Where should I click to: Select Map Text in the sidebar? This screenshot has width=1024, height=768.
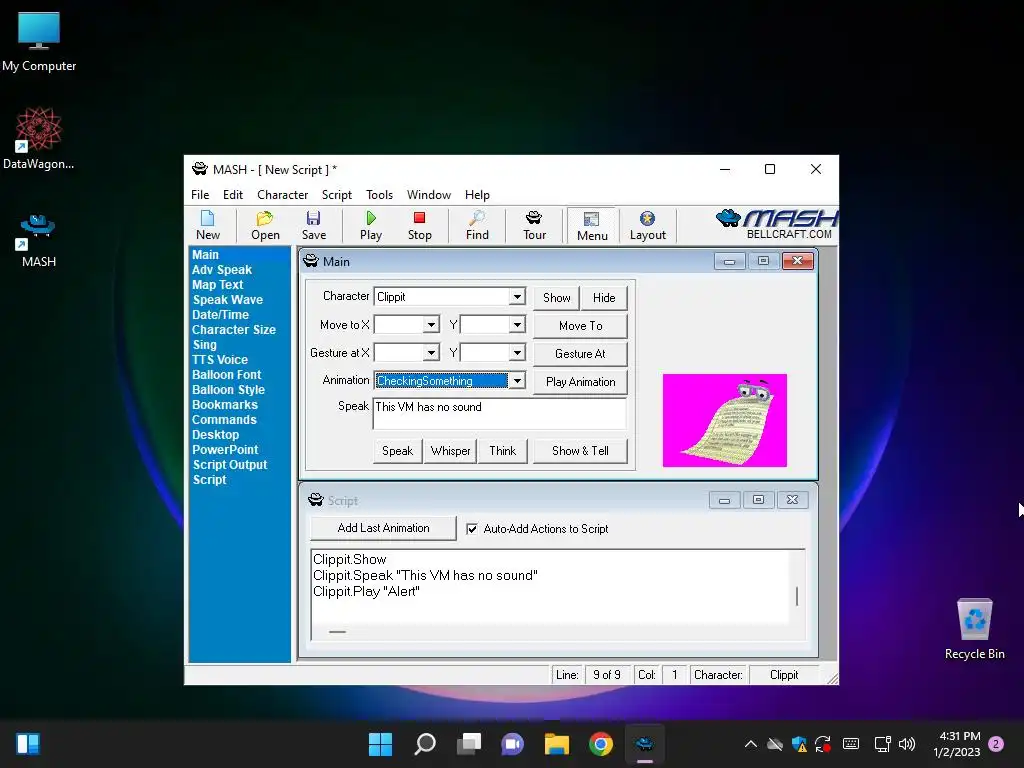(217, 285)
